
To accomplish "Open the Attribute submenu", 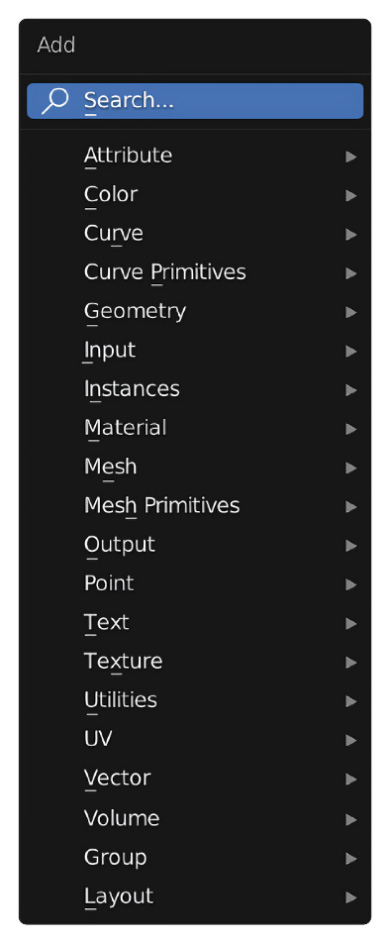I will pos(195,156).
